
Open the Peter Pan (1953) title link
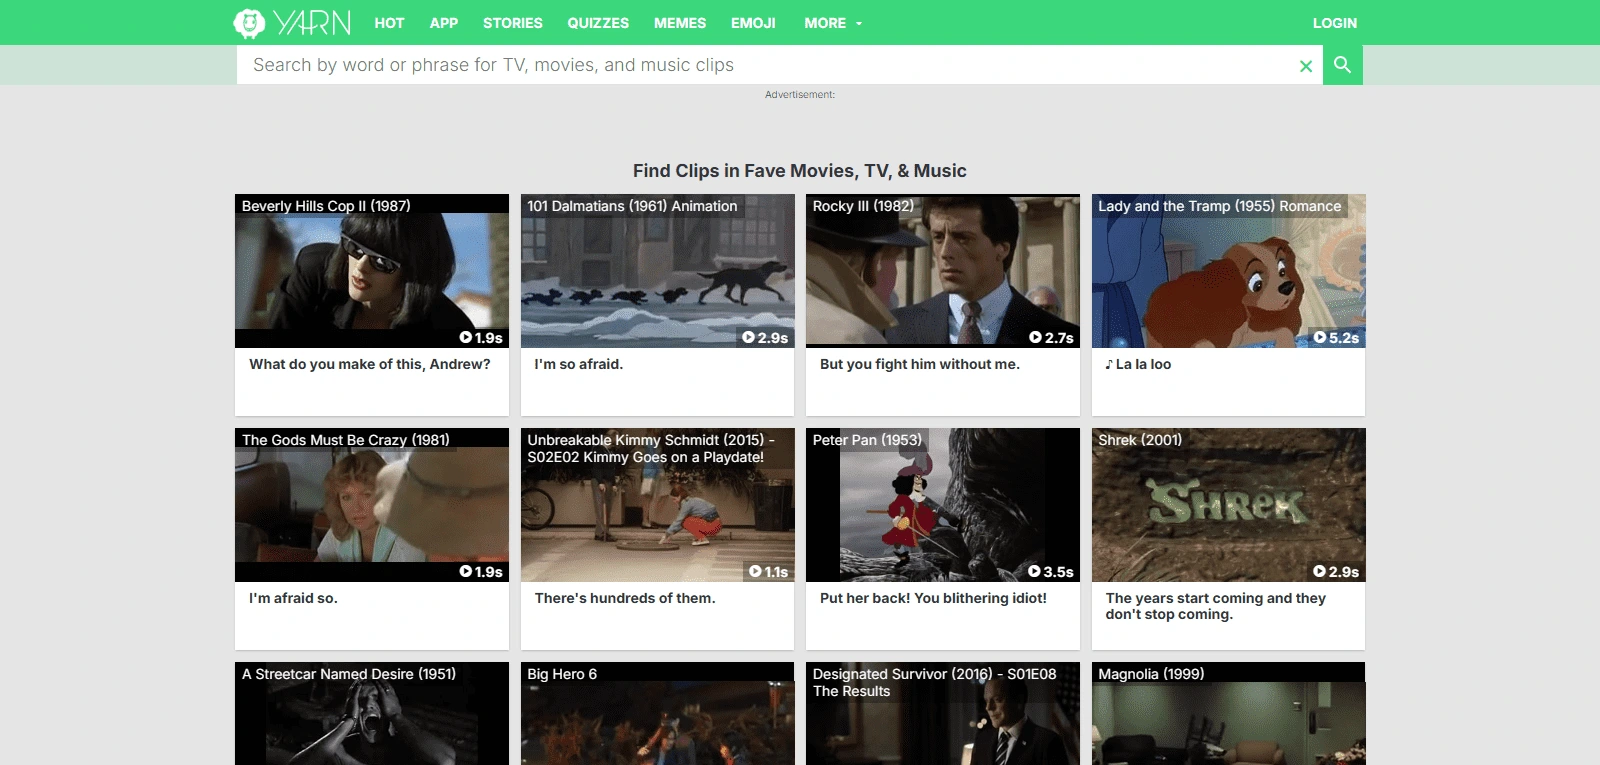coord(867,440)
